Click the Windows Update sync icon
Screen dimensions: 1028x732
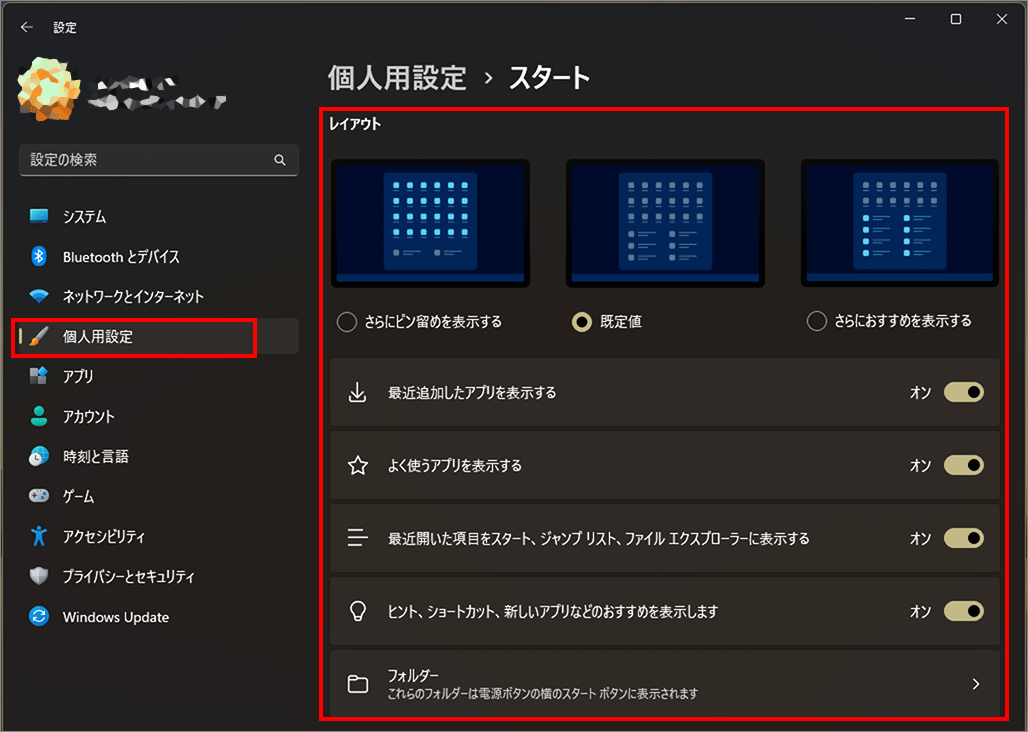tap(39, 616)
